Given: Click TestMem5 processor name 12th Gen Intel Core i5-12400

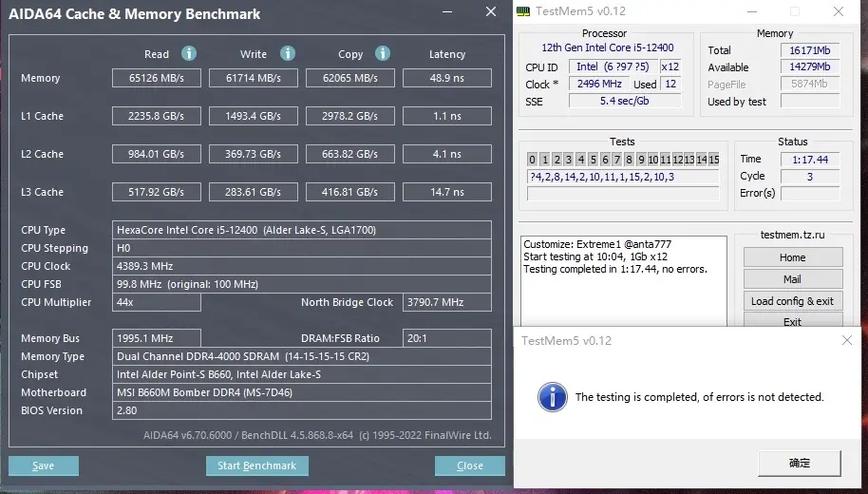Looking at the screenshot, I should click(607, 48).
